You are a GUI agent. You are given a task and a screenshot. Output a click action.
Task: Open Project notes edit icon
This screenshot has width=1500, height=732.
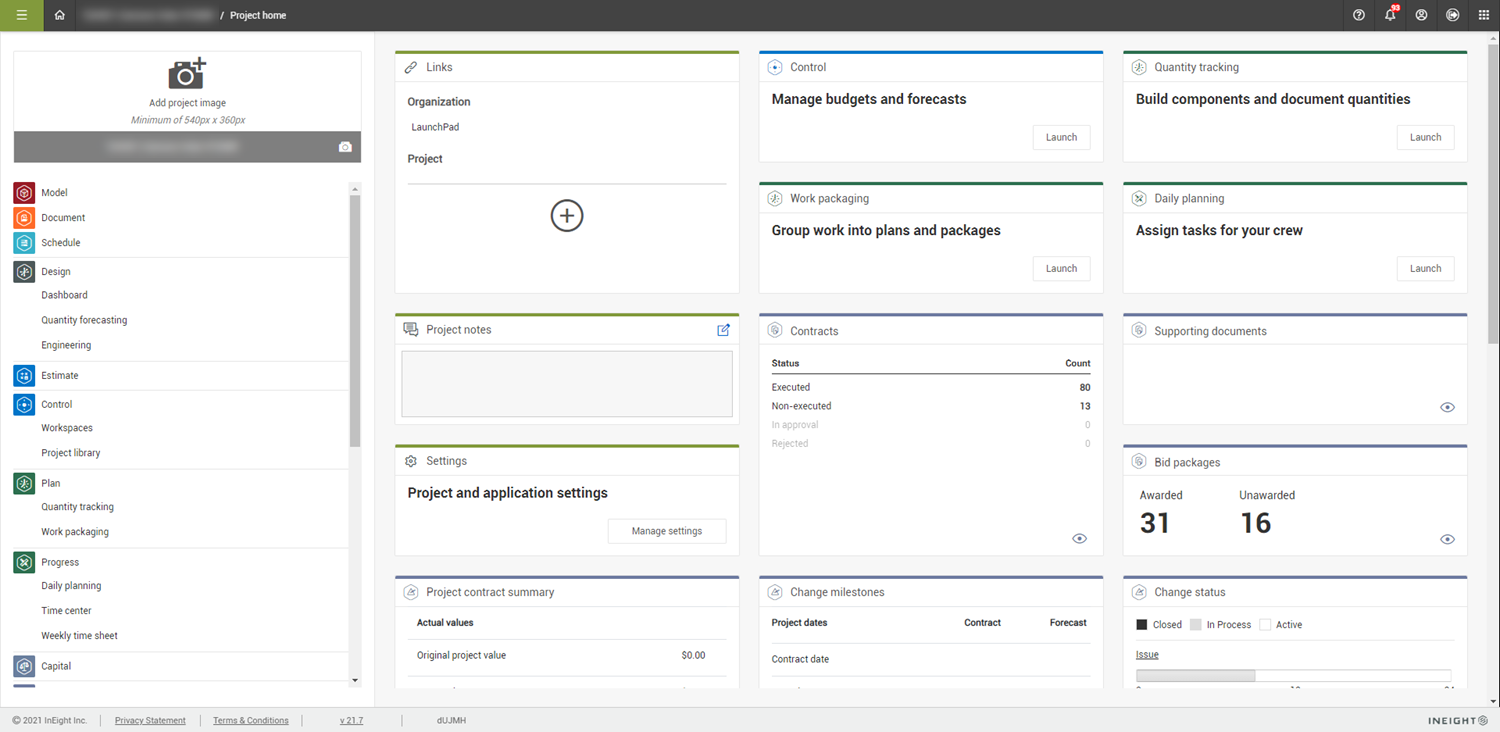[723, 330]
